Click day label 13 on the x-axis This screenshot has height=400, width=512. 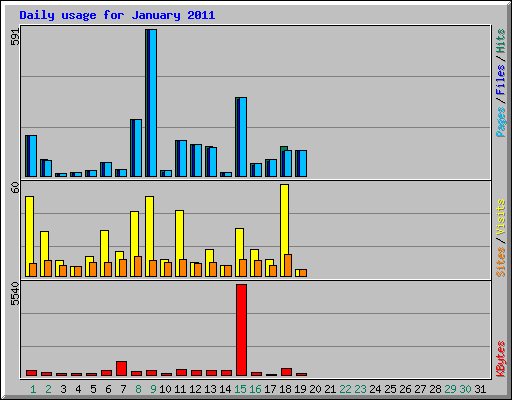[x=210, y=389]
